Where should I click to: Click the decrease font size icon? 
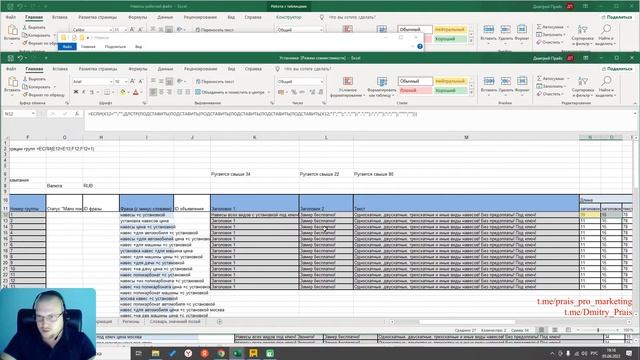(x=141, y=82)
